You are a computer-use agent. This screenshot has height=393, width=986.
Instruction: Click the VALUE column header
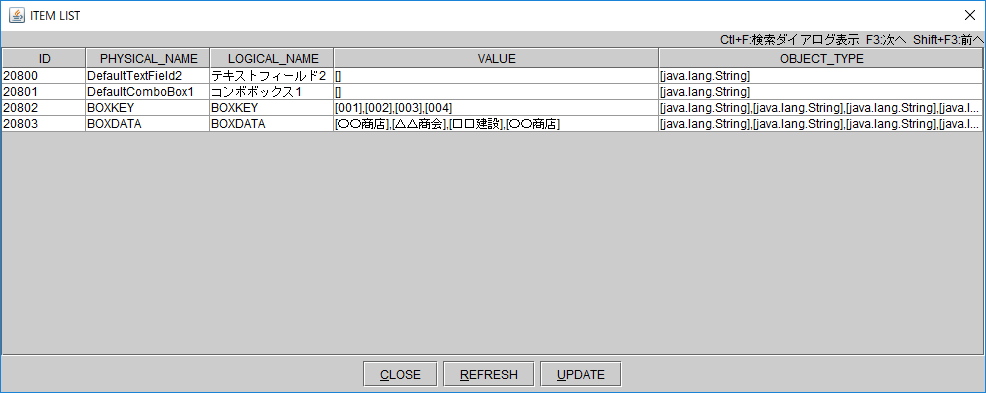[x=496, y=58]
